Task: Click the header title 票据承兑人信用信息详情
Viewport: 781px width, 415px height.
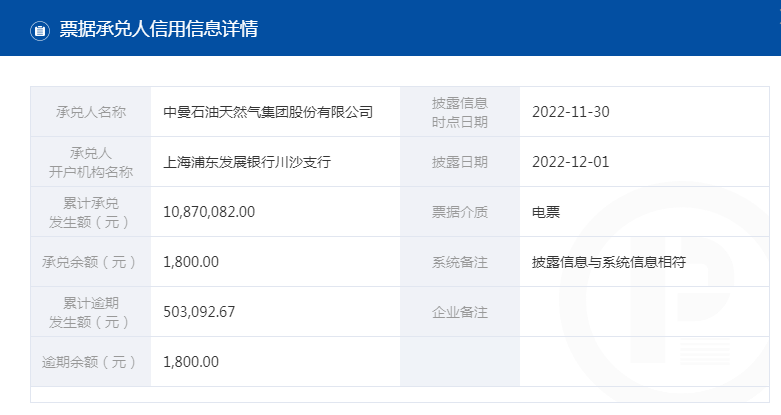Action: pyautogui.click(x=159, y=28)
